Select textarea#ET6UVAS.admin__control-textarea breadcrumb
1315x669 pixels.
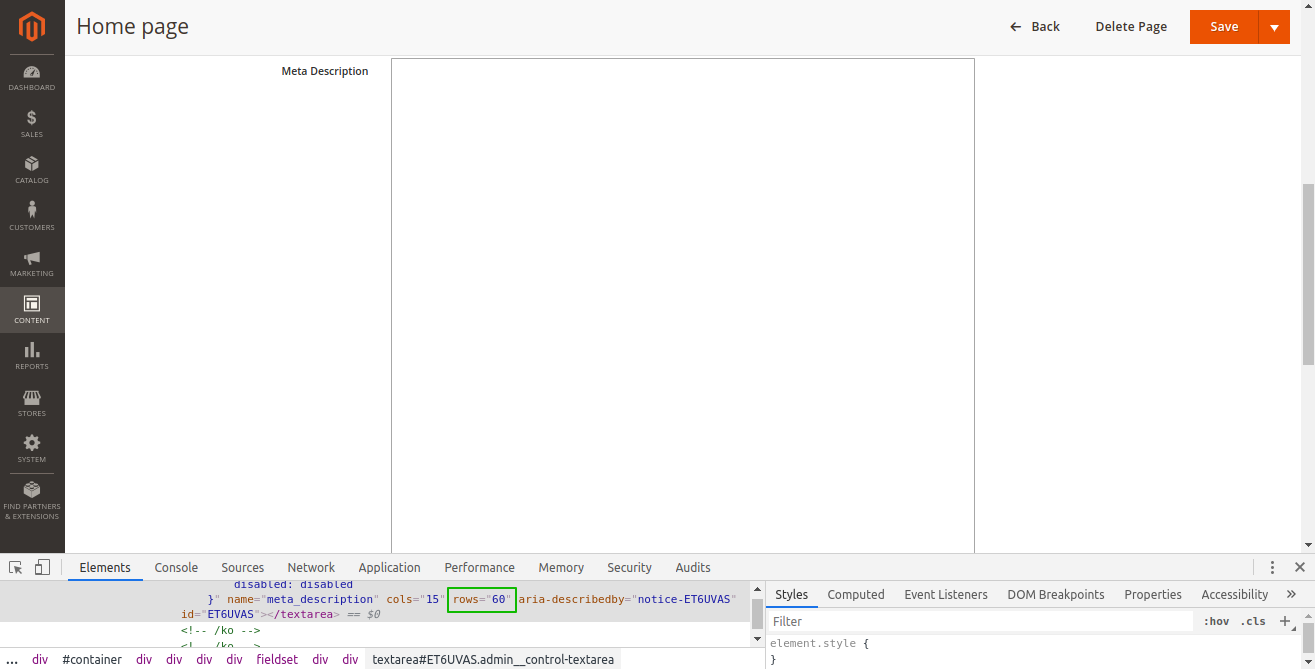[x=493, y=659]
